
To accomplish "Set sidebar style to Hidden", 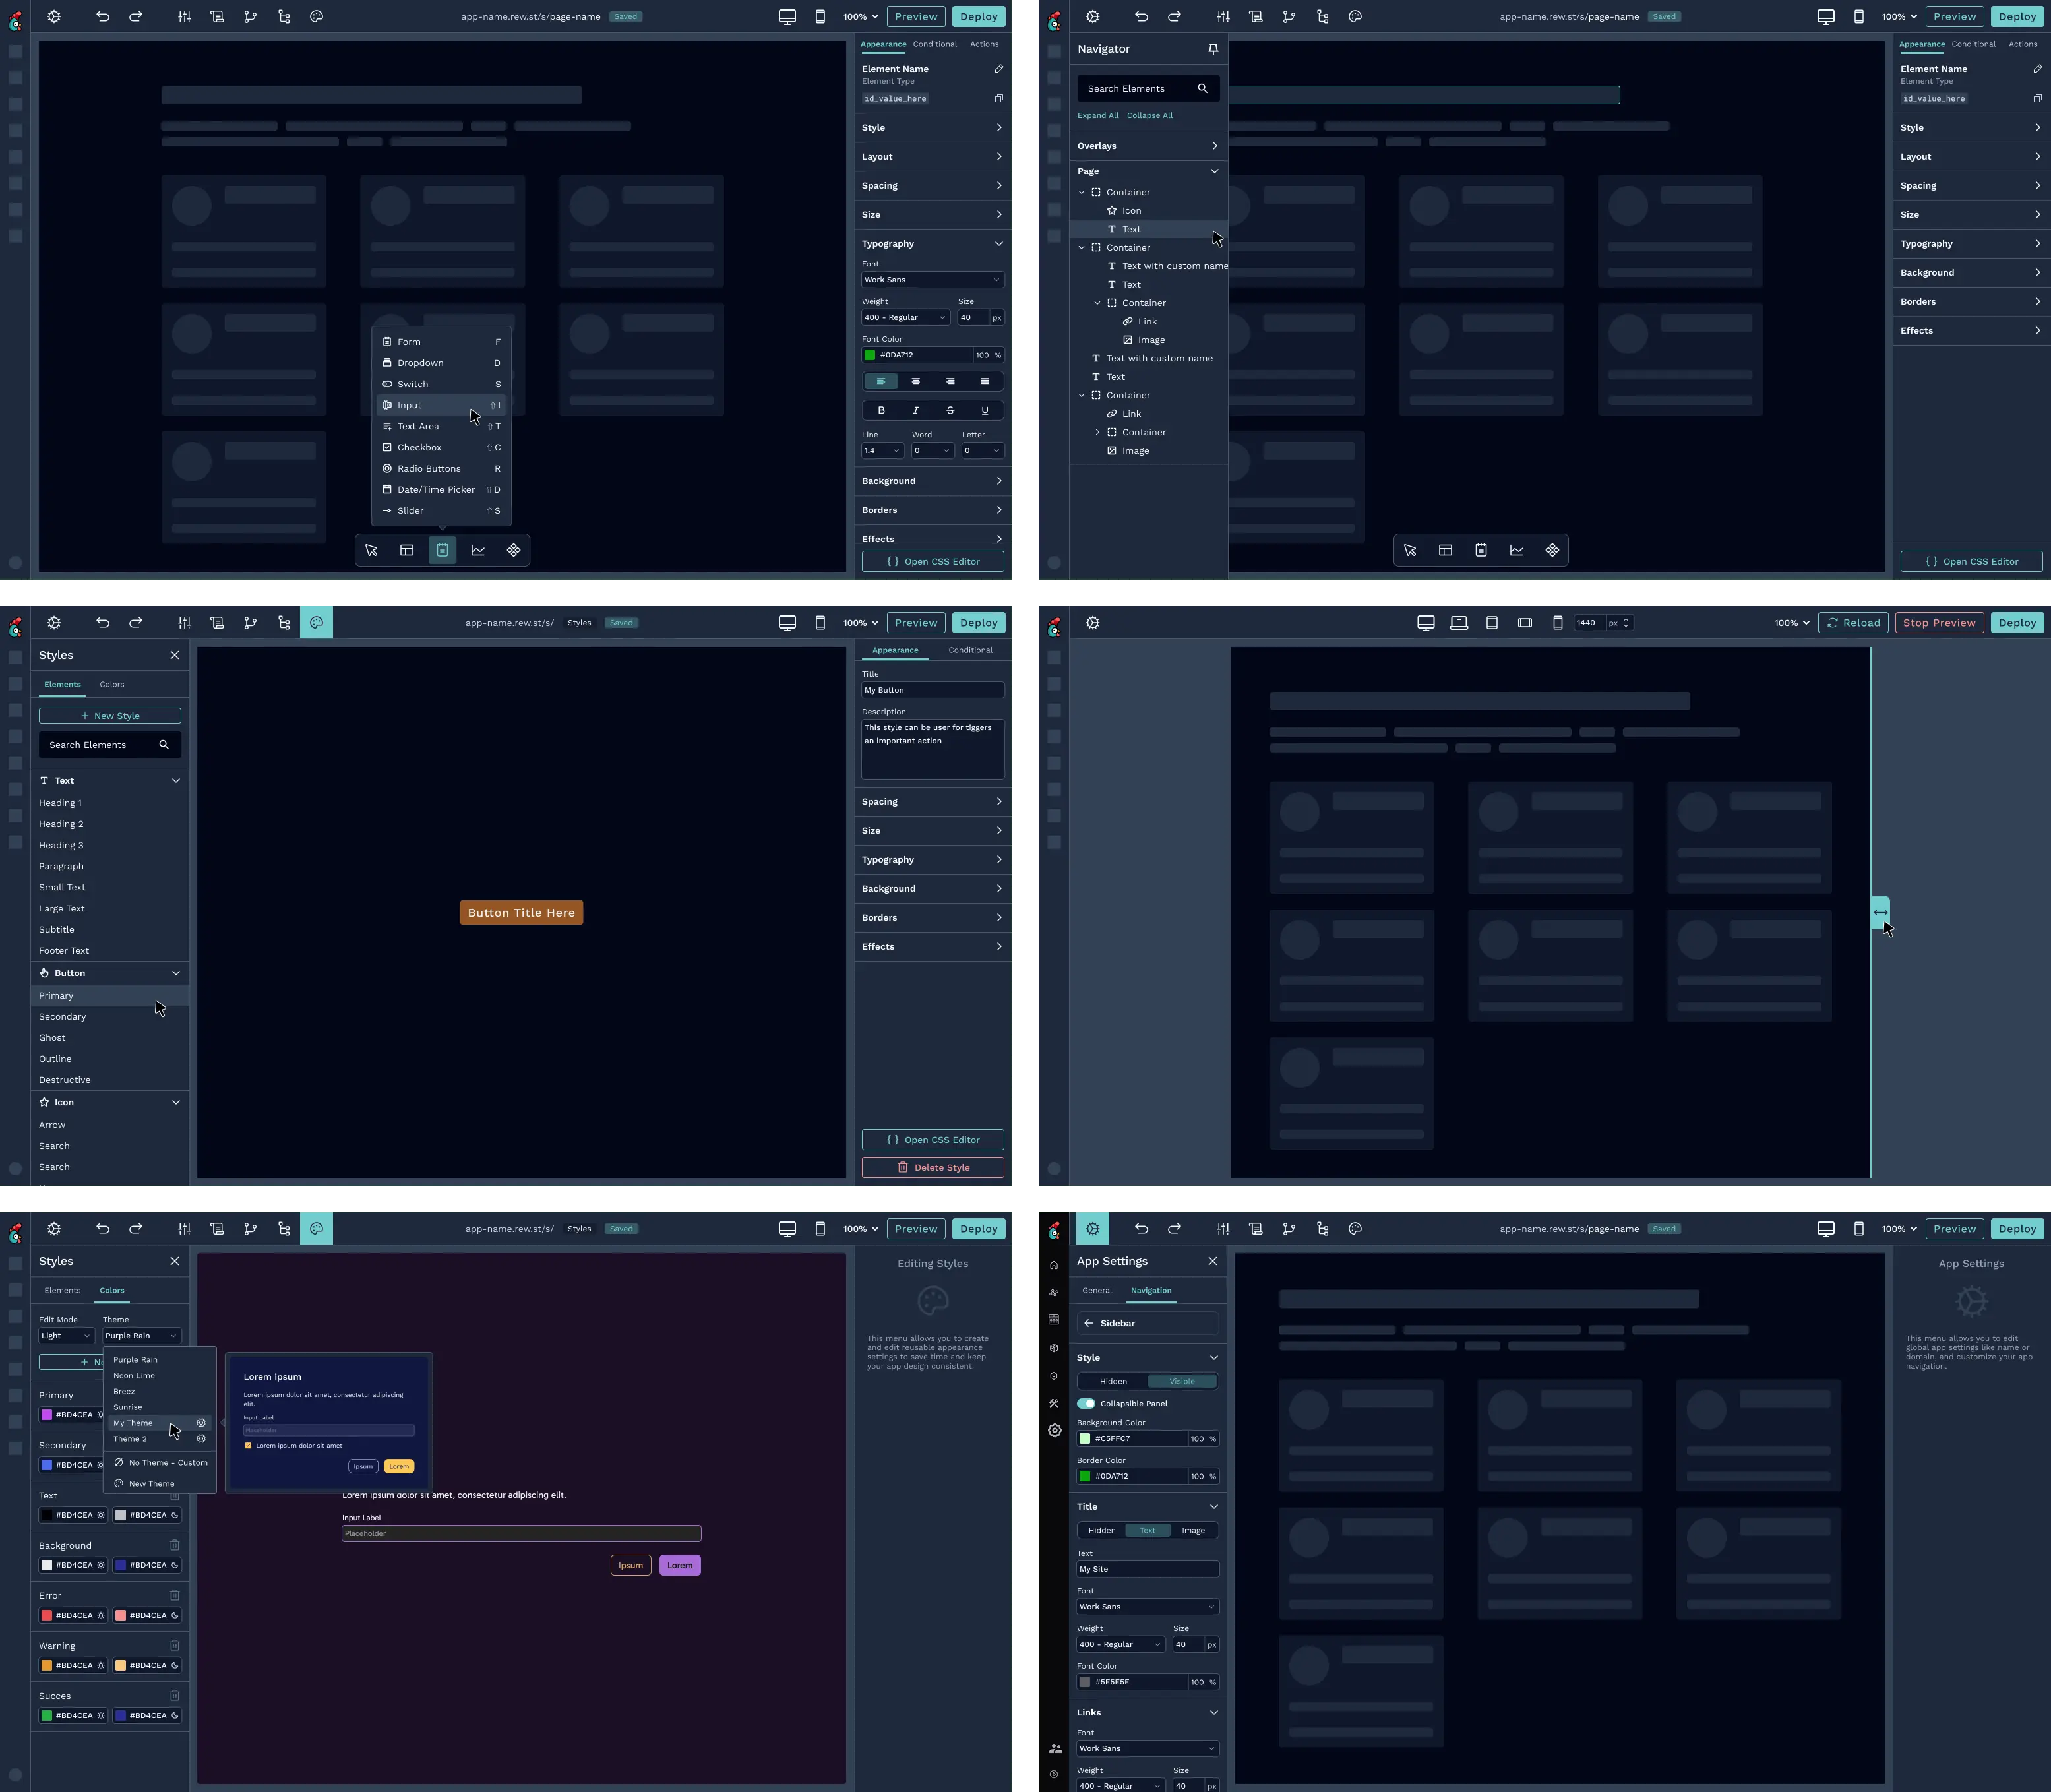I will pyautogui.click(x=1113, y=1381).
